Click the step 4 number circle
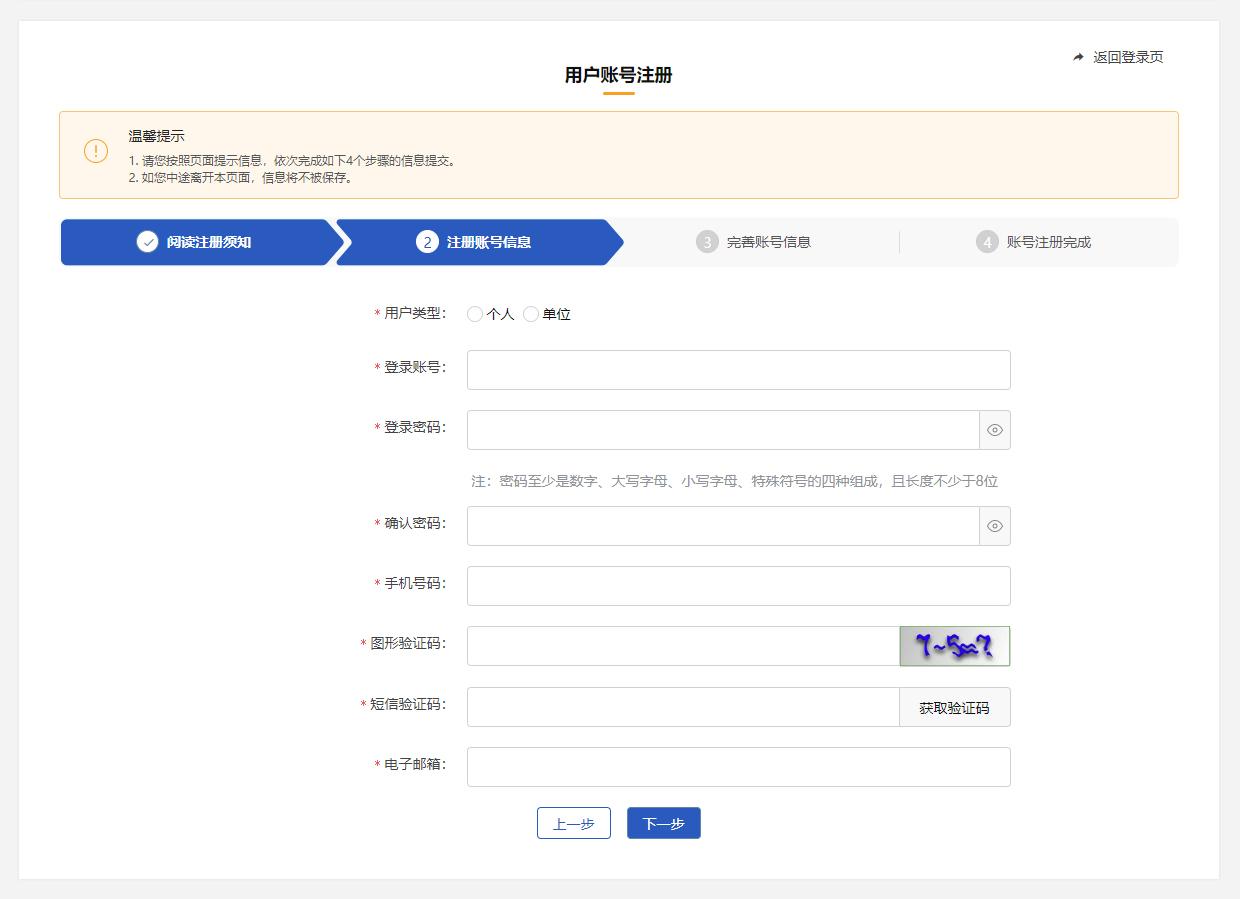 coord(987,242)
